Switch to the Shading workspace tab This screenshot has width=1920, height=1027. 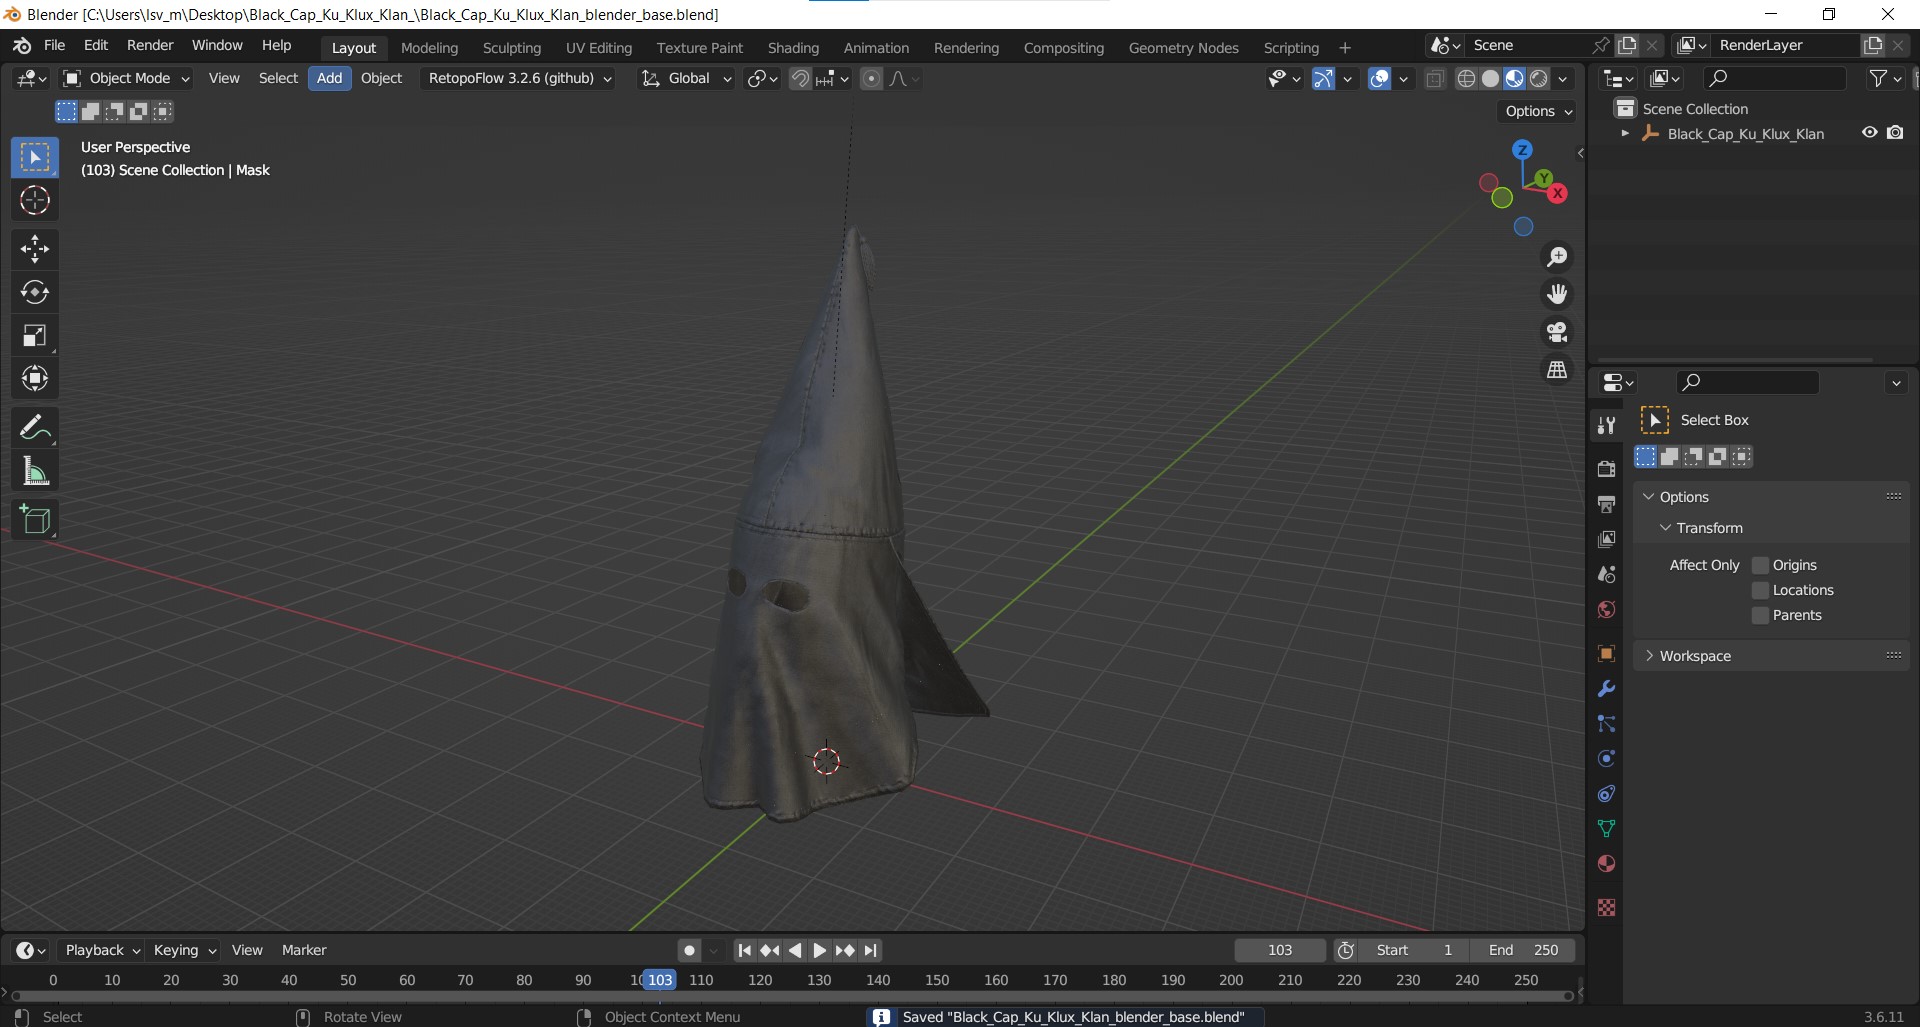793,47
